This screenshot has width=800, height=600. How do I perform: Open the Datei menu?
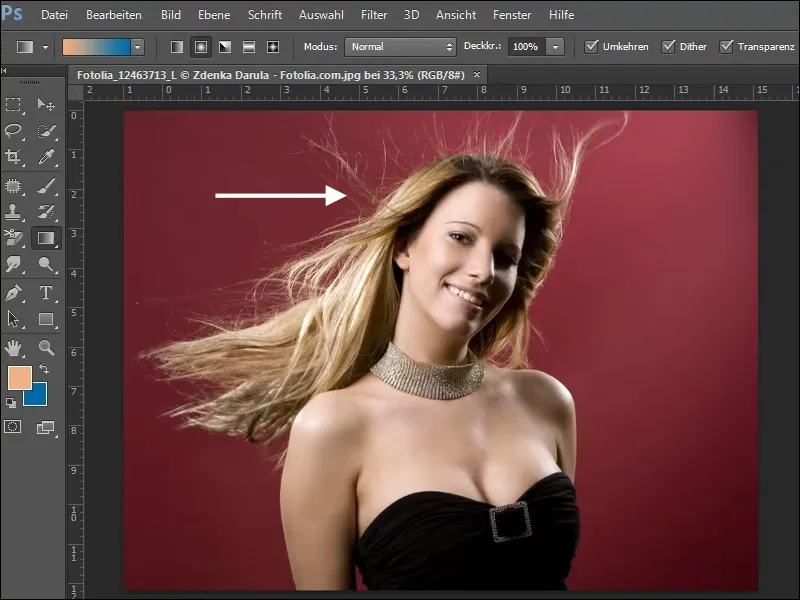click(x=55, y=15)
